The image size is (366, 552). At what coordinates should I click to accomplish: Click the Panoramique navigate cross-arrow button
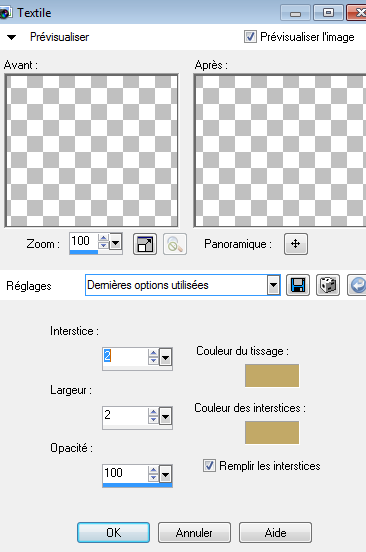(x=296, y=244)
